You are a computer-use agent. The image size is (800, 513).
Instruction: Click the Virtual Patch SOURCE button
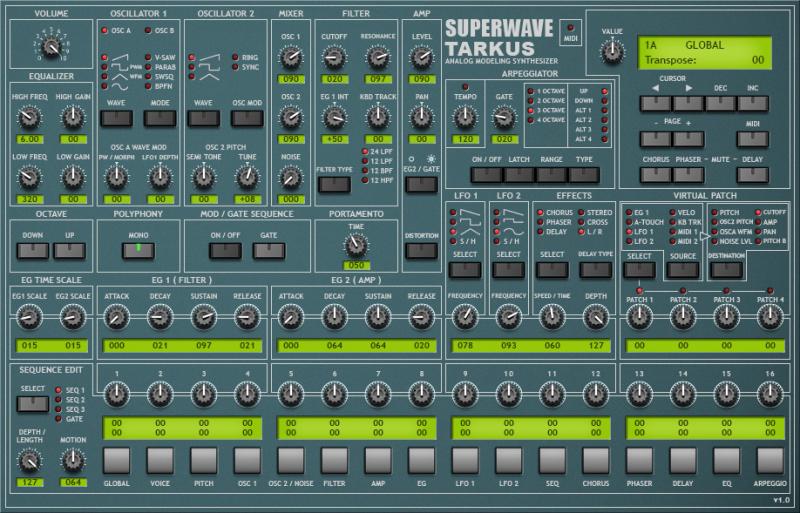683,270
